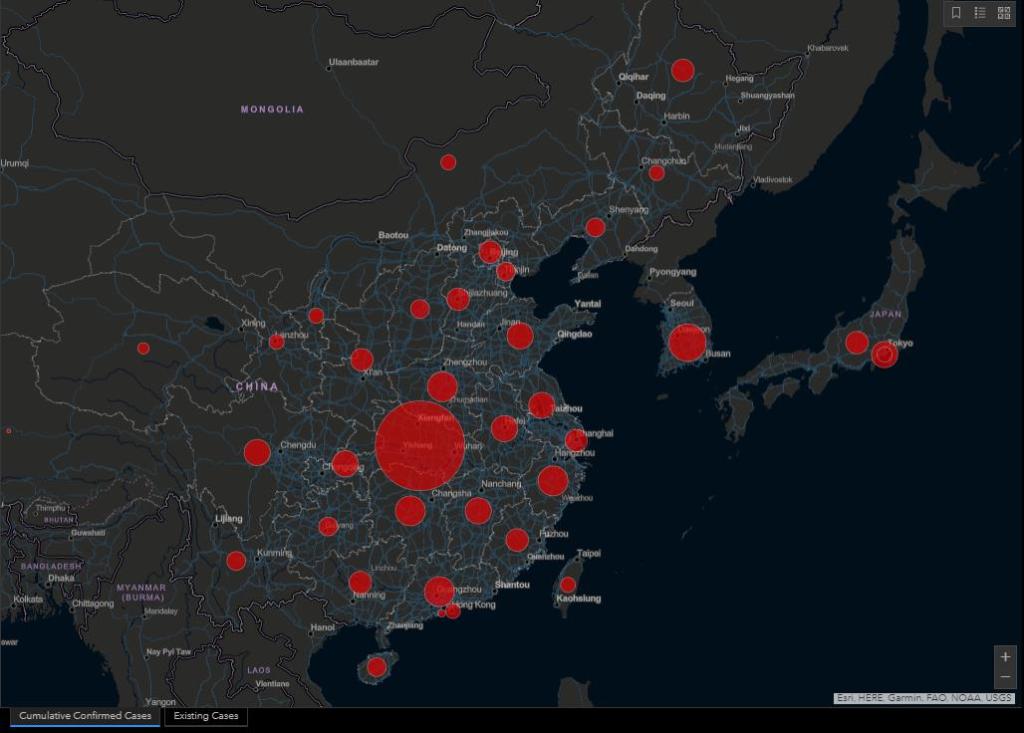
Task: Open the map legend list icon
Action: click(x=980, y=13)
